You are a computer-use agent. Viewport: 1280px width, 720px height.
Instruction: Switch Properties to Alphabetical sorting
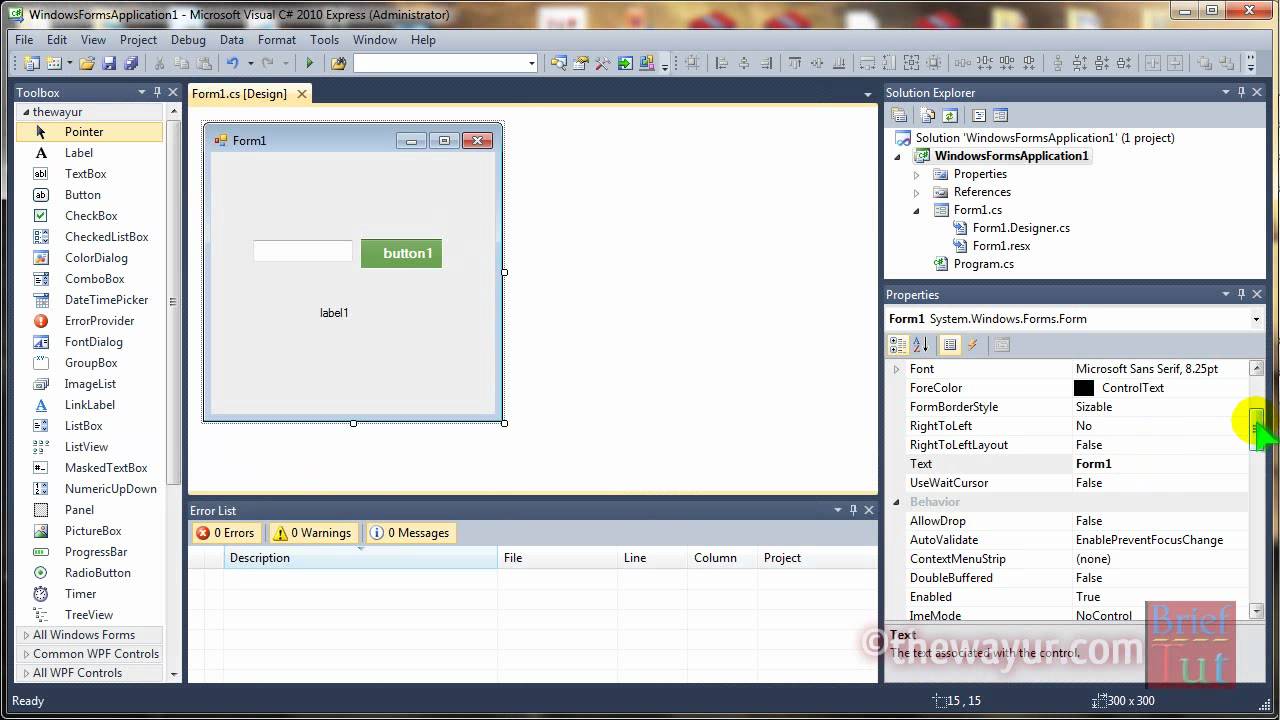pos(920,345)
